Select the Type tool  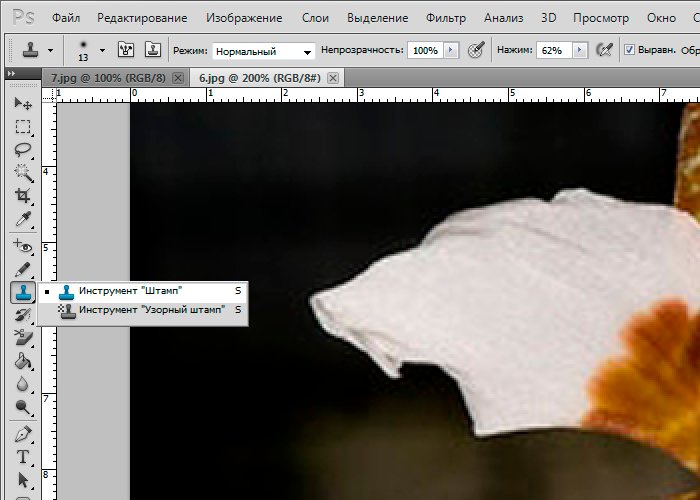click(x=22, y=457)
